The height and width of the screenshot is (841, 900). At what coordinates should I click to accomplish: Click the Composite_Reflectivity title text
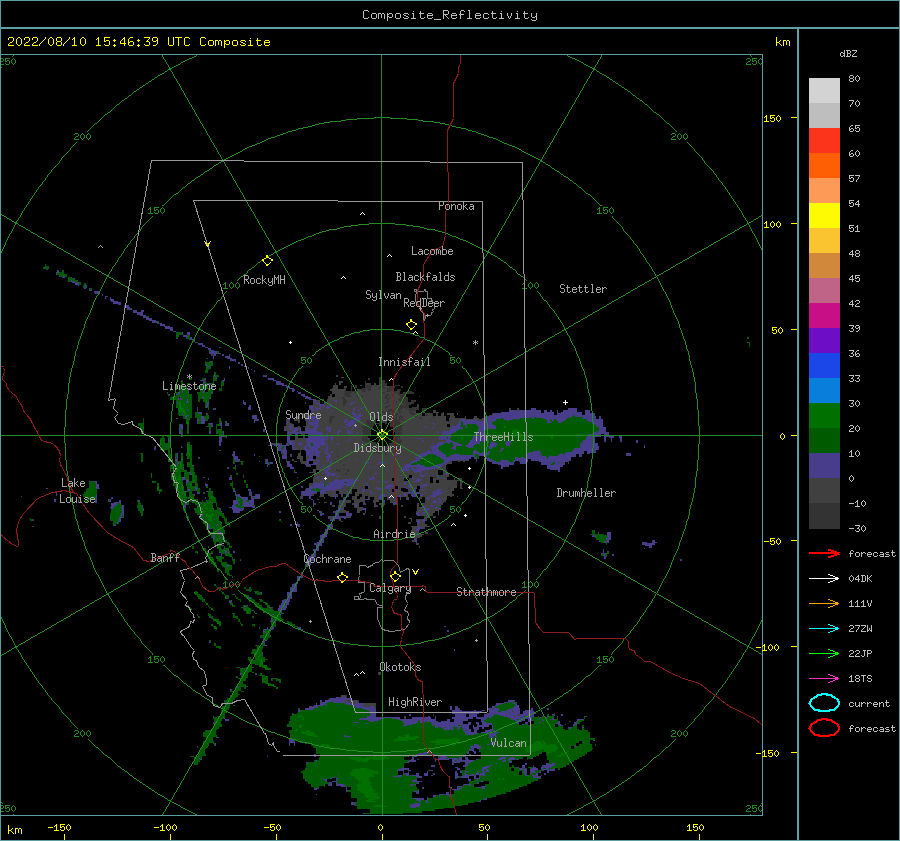[x=450, y=15]
